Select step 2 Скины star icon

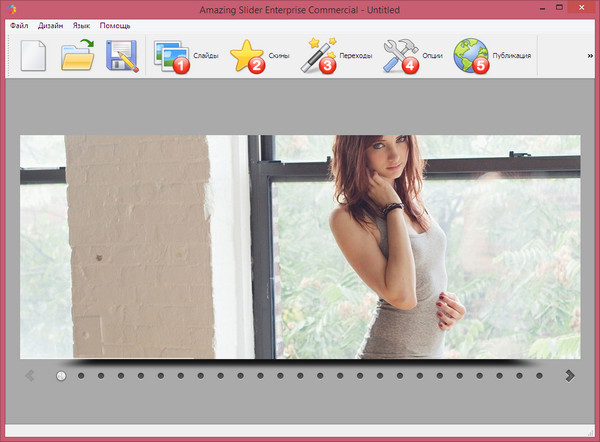tap(247, 56)
